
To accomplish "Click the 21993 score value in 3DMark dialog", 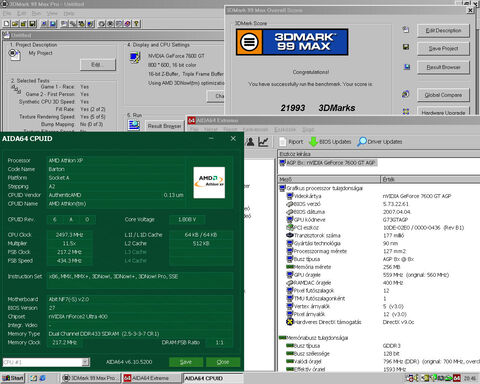I will tap(293, 108).
